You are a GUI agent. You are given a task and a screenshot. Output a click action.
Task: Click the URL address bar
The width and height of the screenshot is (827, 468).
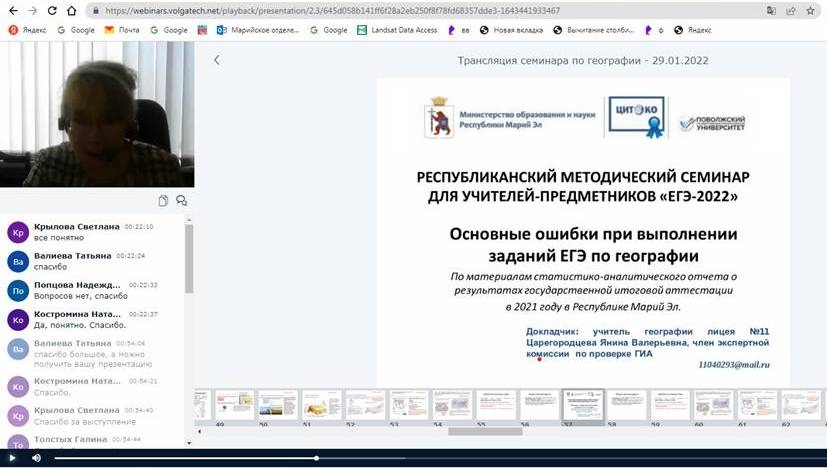[400, 10]
